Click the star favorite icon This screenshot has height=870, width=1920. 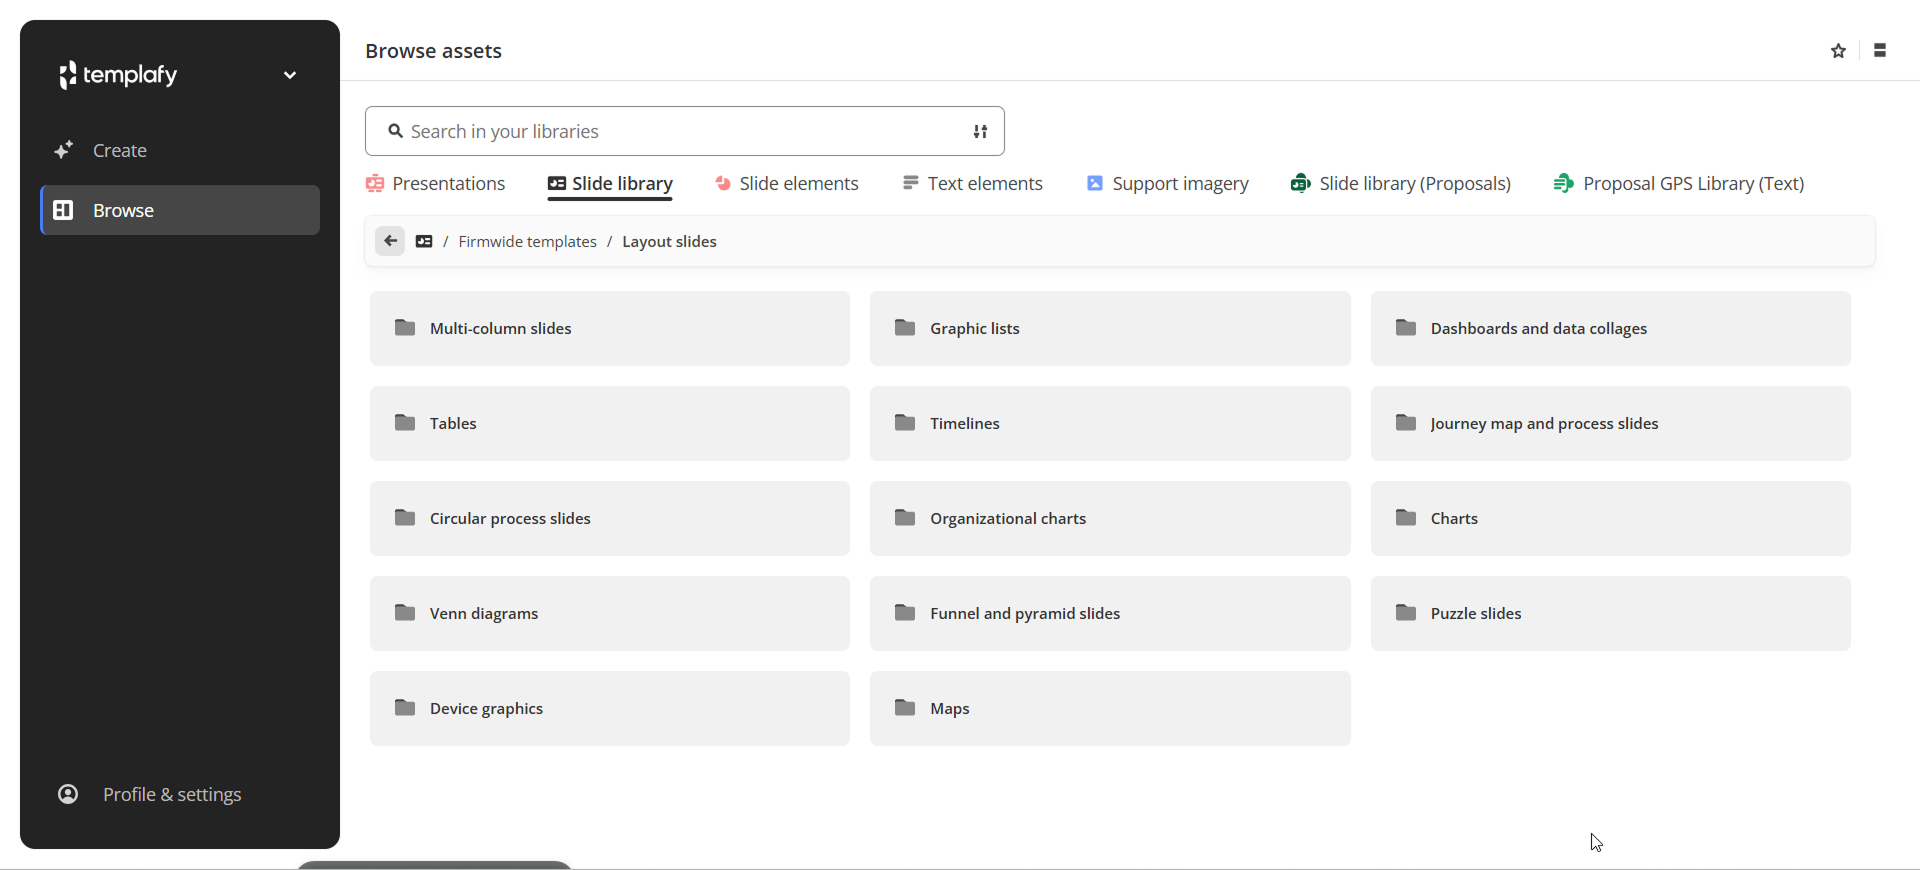1838,51
